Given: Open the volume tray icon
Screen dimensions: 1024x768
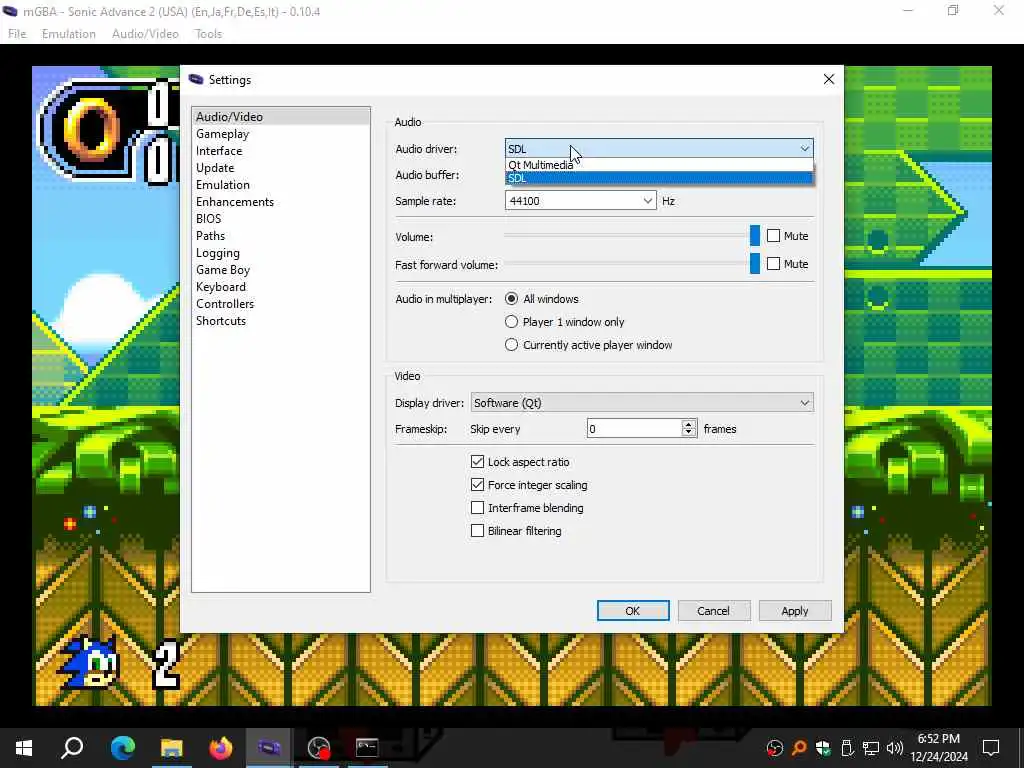Looking at the screenshot, I should click(x=895, y=748).
